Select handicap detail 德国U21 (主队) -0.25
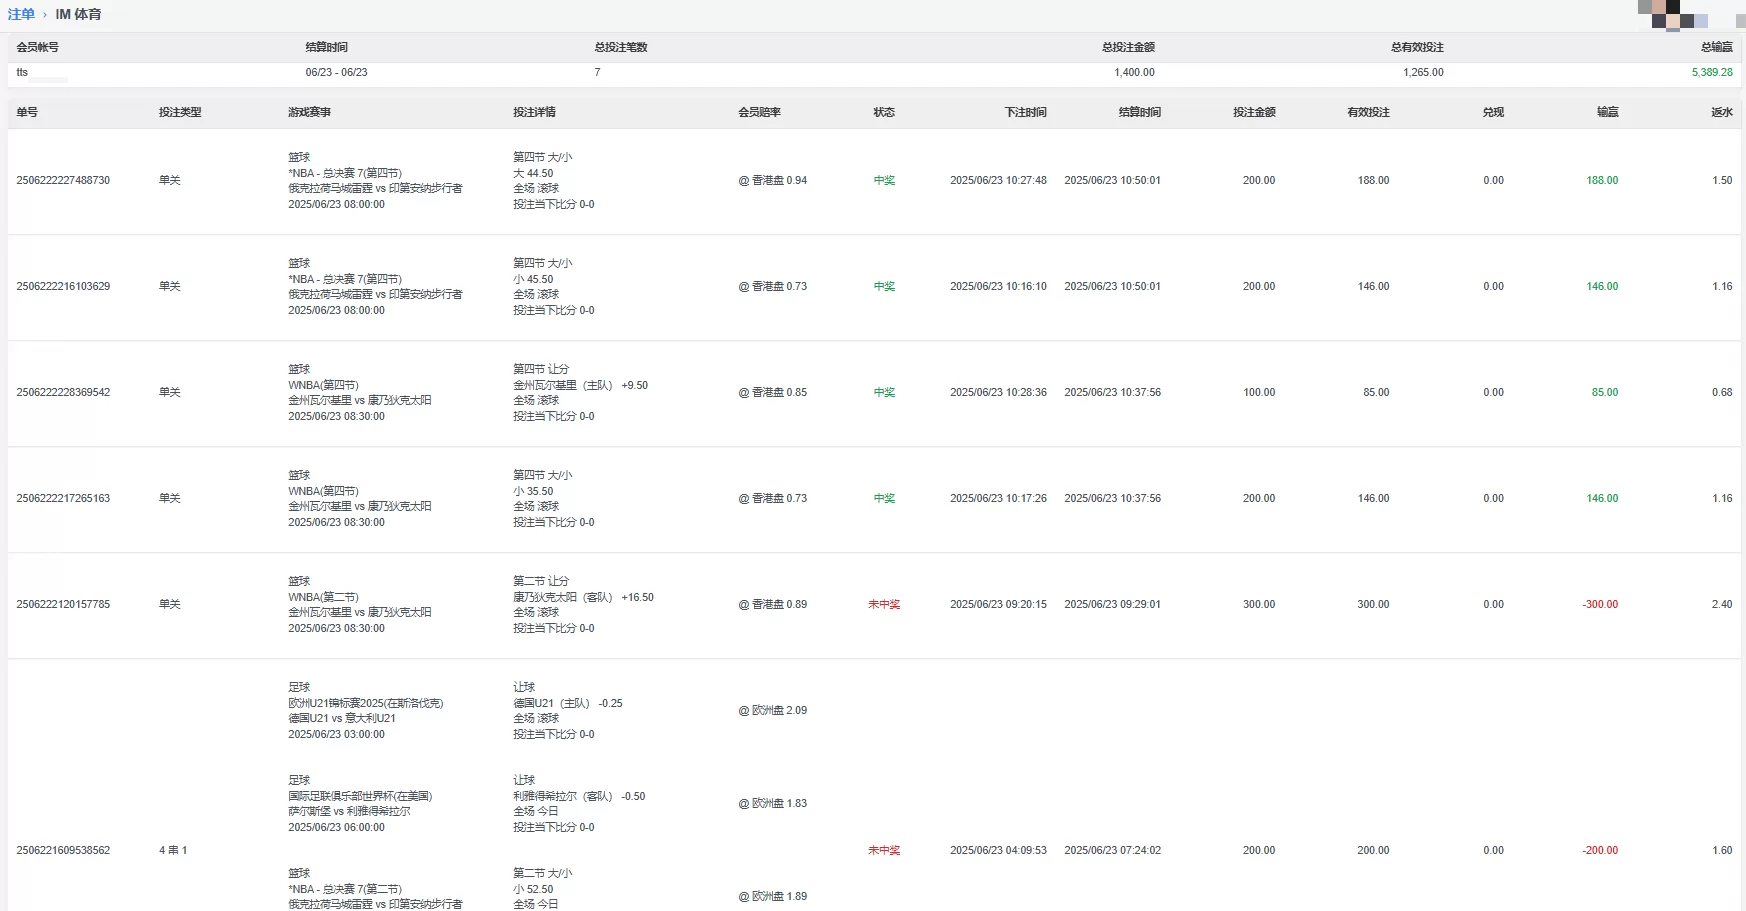The height and width of the screenshot is (911, 1746). pos(568,703)
